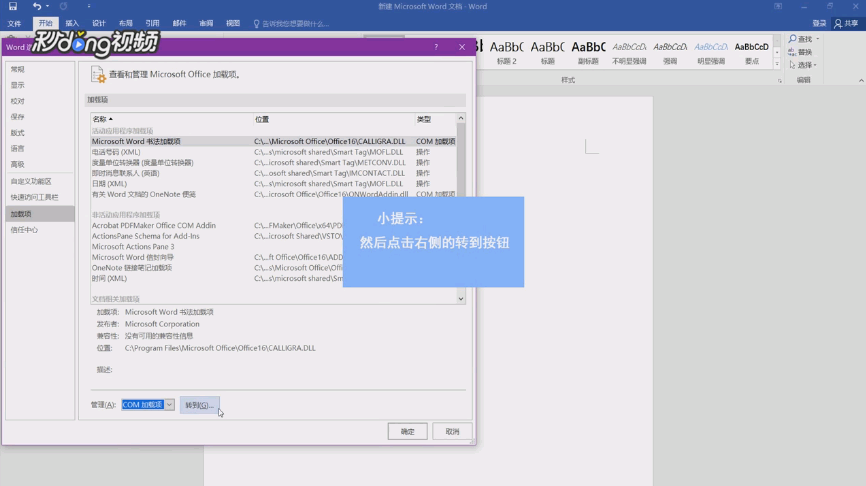Click the Tell Me search box

291,24
